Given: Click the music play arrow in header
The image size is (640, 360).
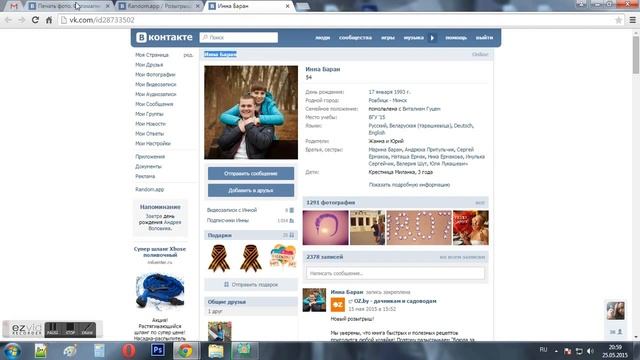Looking at the screenshot, I should pos(432,38).
